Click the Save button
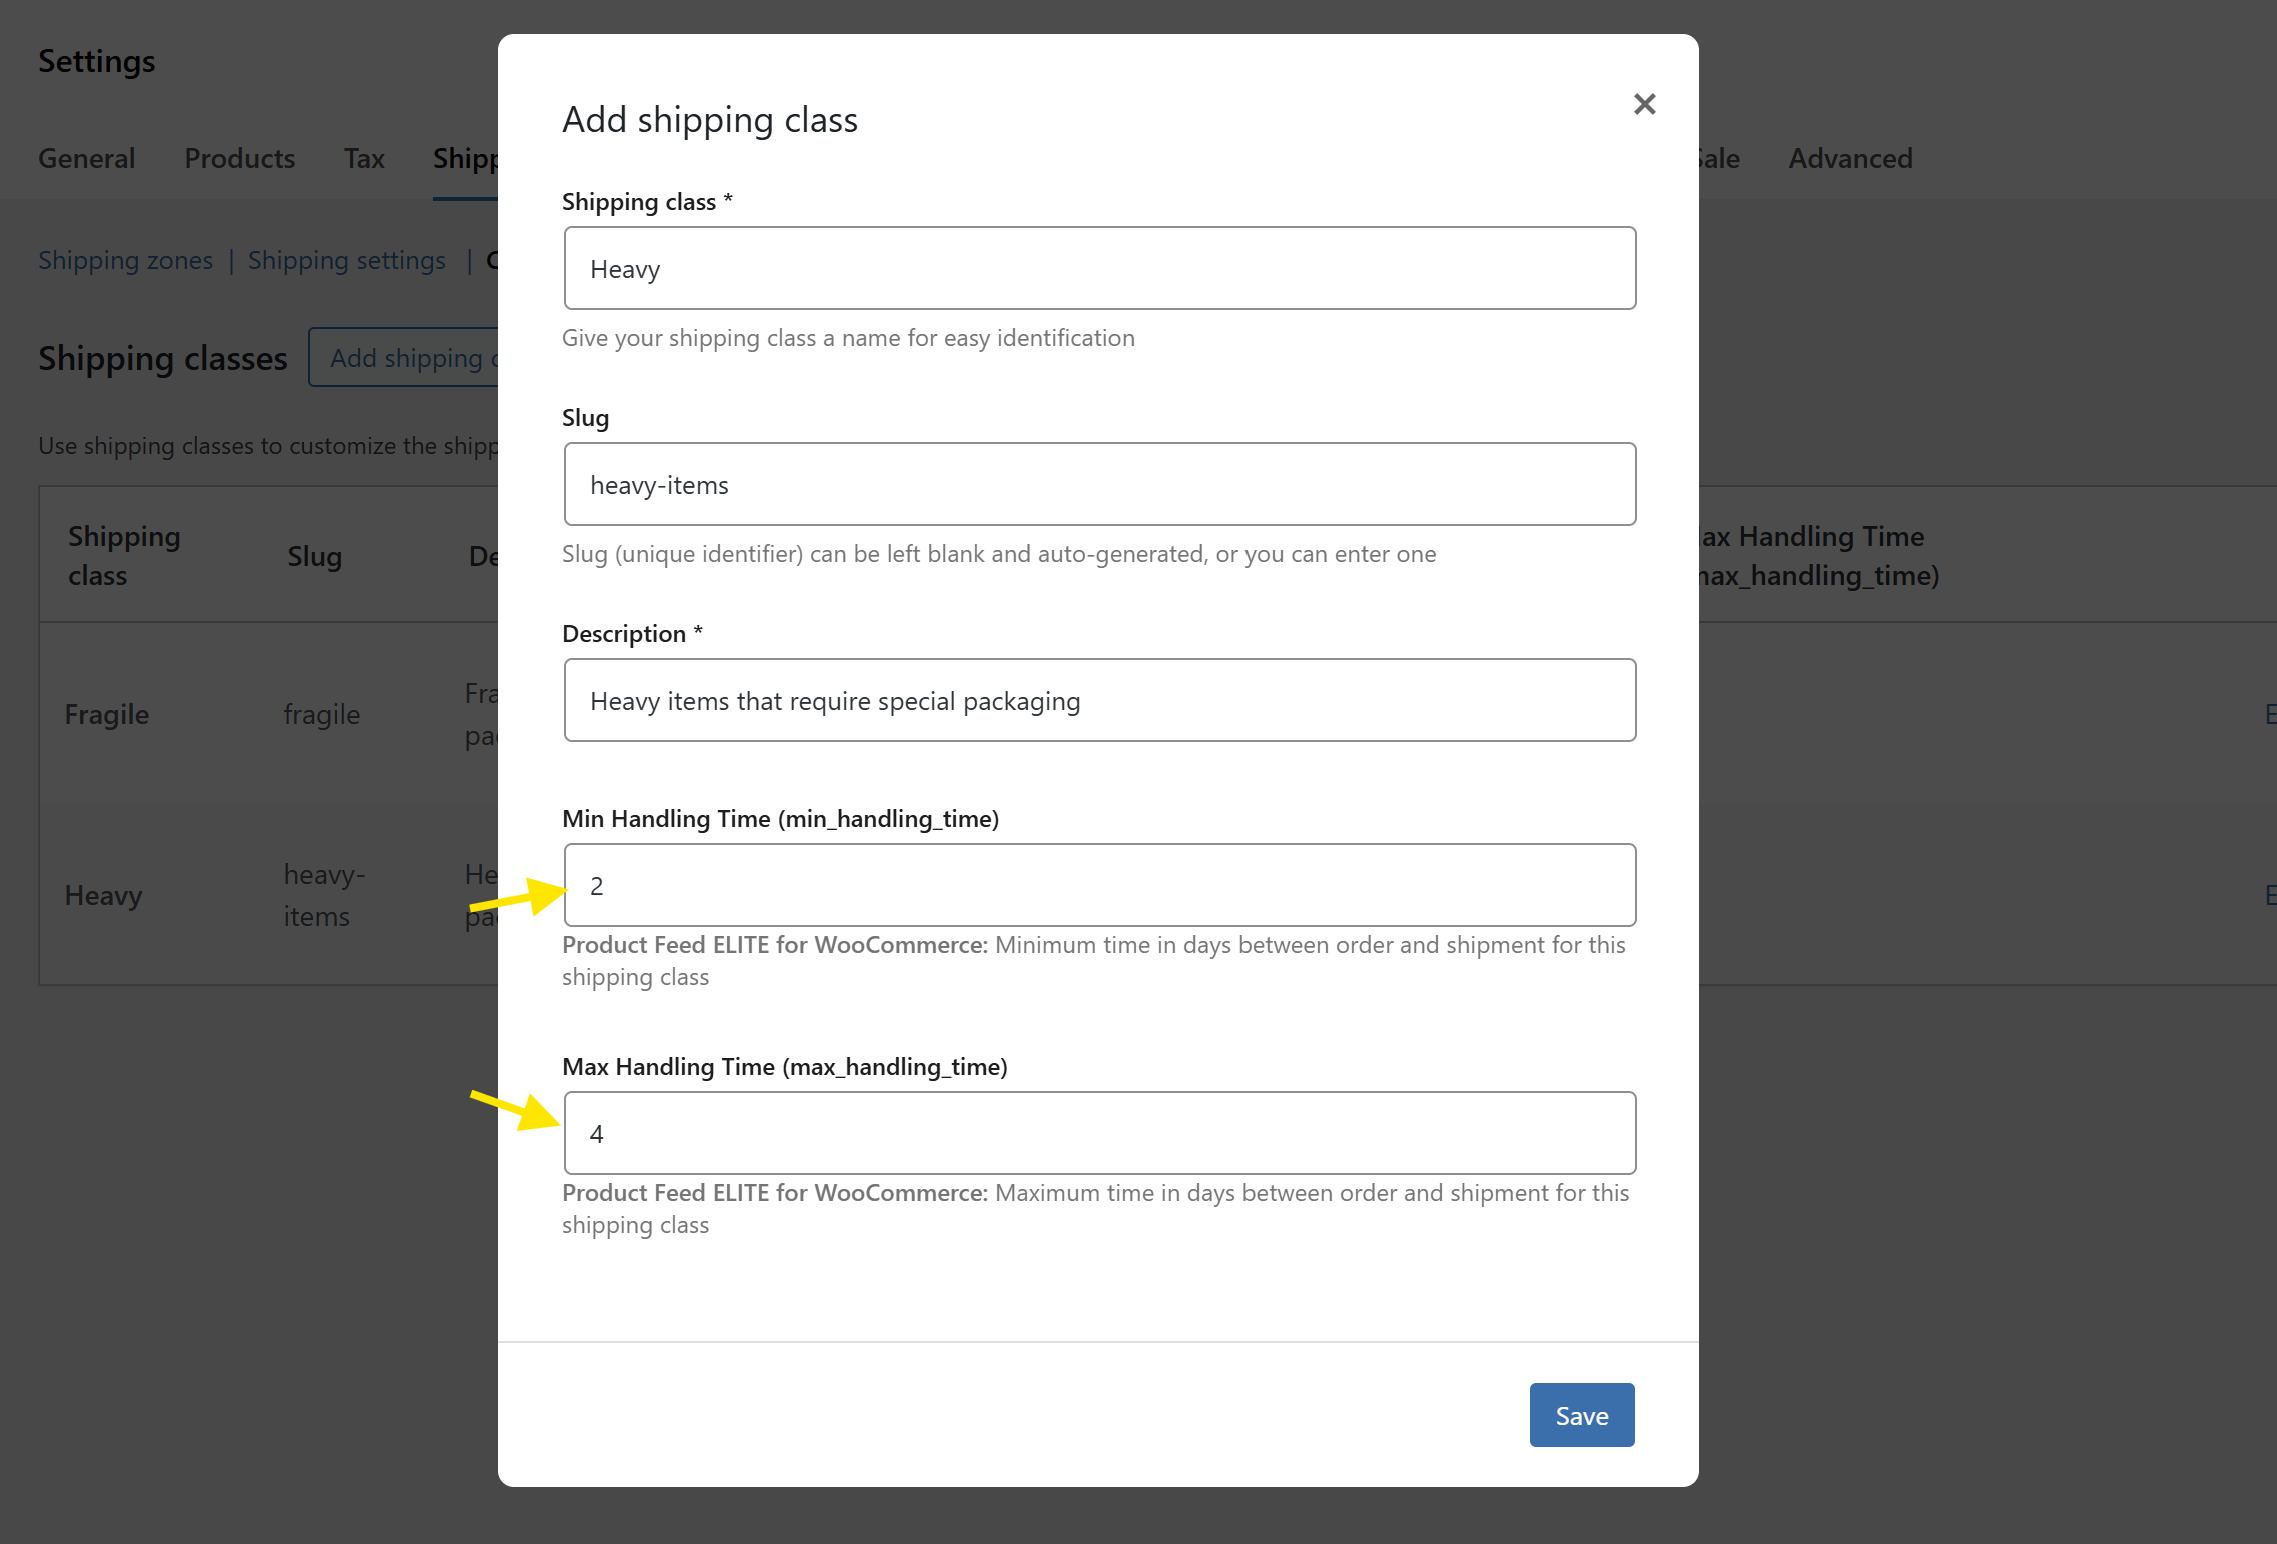 [x=1581, y=1415]
